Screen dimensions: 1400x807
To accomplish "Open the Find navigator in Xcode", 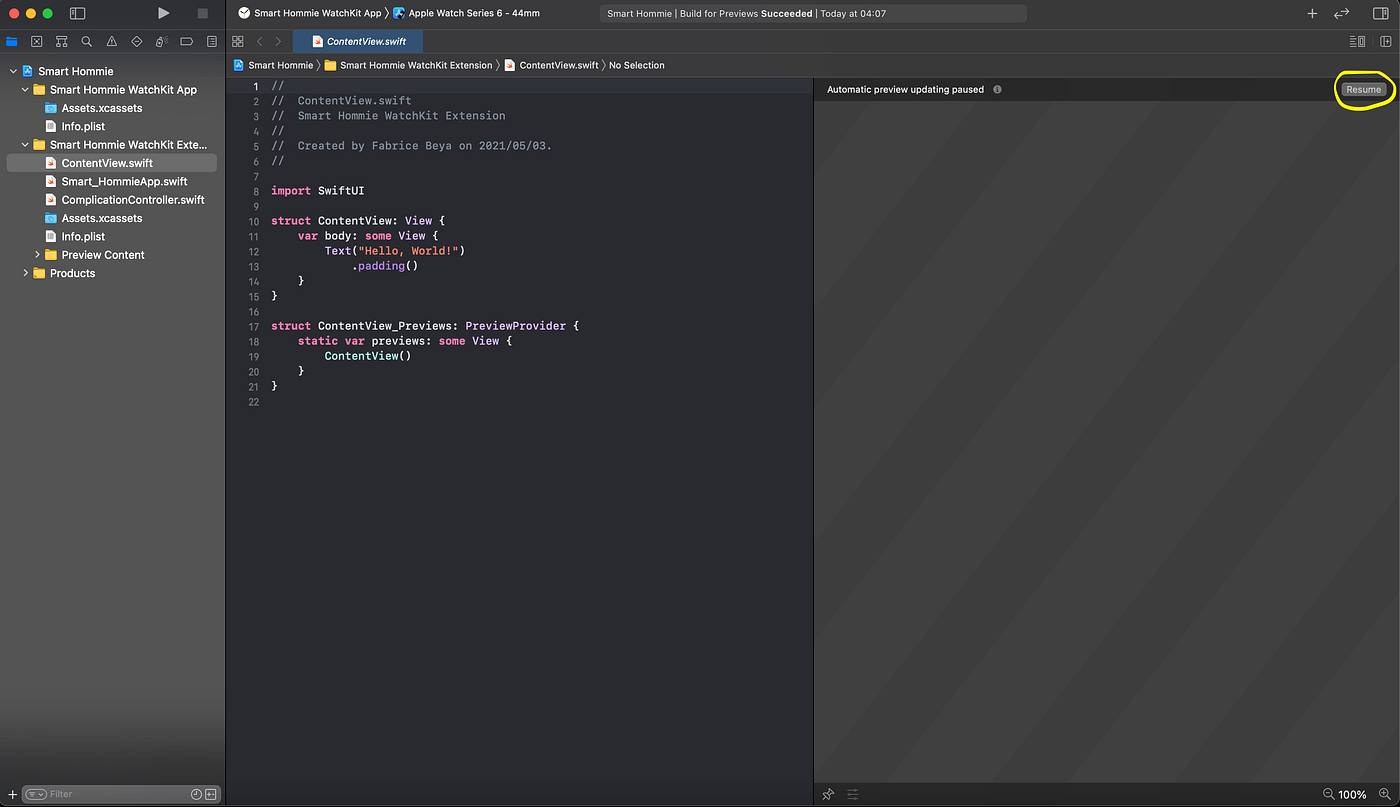I will click(x=86, y=42).
